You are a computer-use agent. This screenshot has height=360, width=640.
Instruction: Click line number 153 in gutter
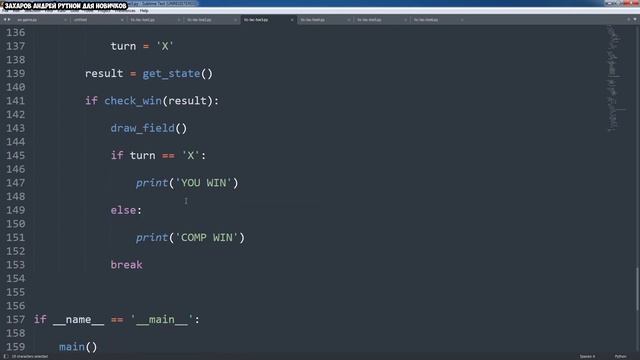pos(16,265)
